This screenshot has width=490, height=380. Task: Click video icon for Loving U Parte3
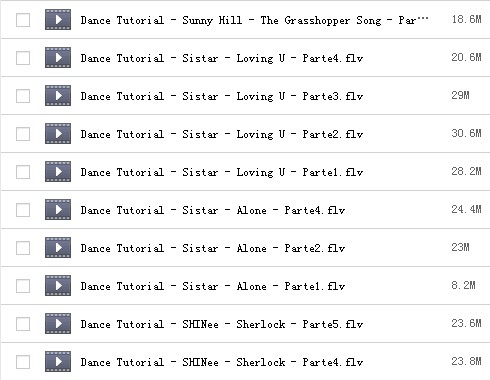[x=58, y=96]
